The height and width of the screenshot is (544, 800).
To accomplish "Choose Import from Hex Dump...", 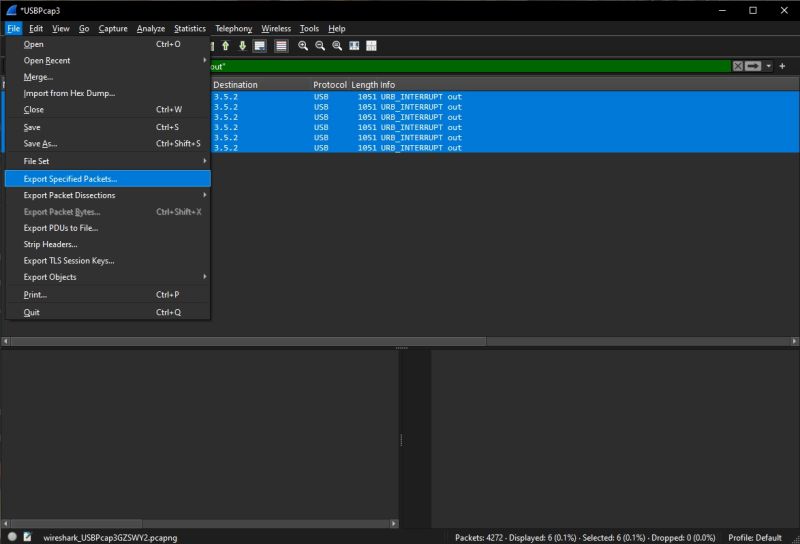I will click(x=108, y=93).
